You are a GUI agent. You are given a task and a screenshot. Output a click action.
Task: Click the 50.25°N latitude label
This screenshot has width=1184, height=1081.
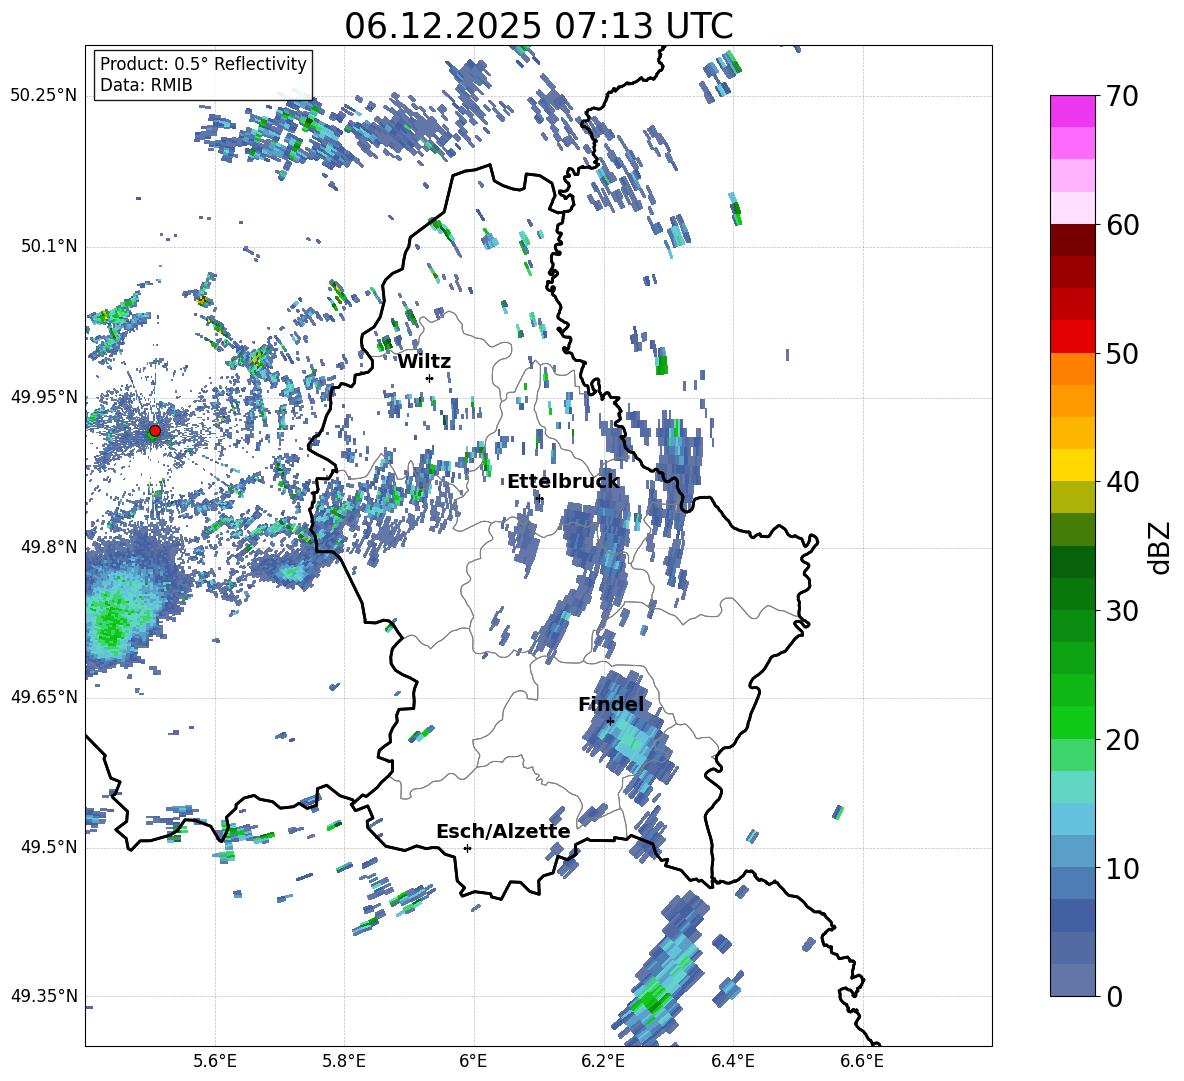coord(44,96)
